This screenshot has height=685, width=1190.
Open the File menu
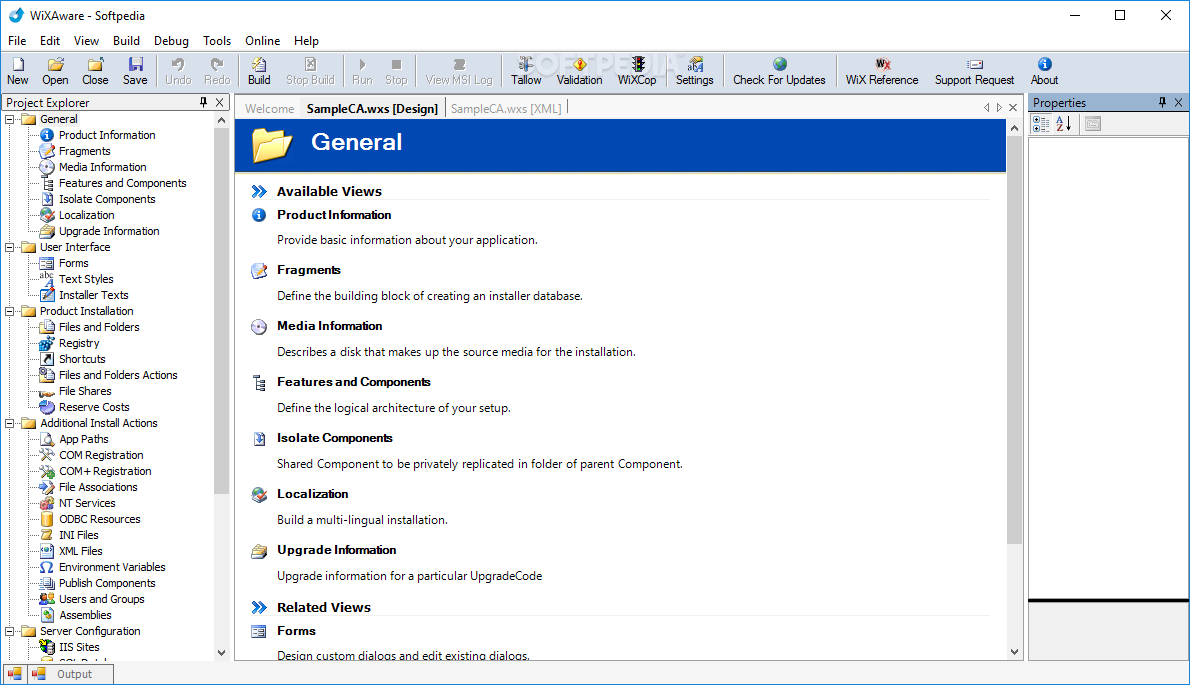point(17,41)
